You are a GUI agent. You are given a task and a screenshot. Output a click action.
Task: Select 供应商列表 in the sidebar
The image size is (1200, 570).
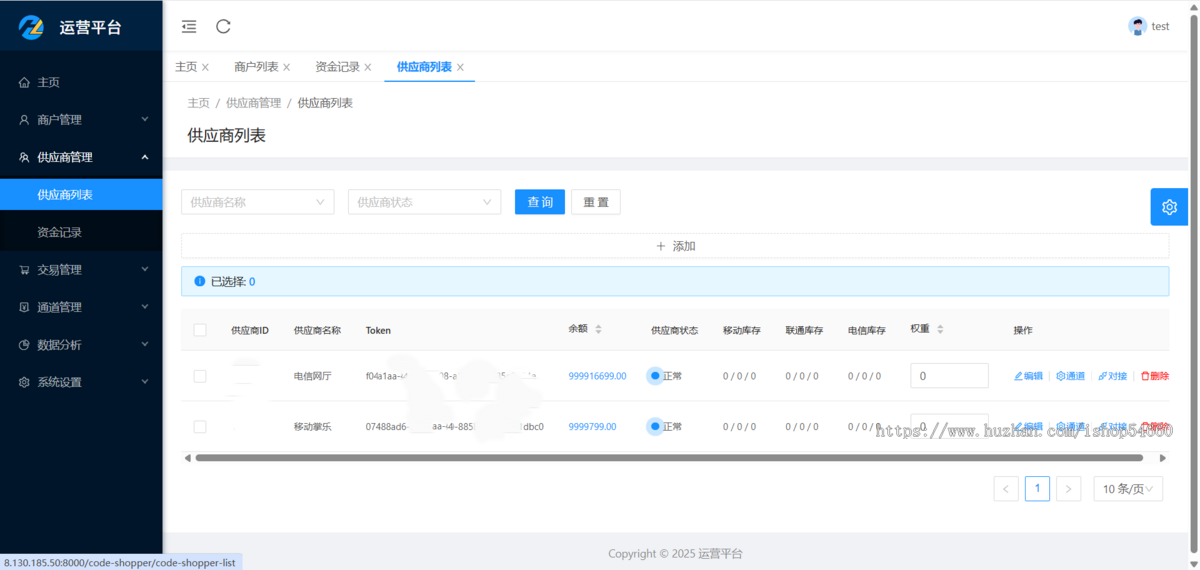click(81, 194)
